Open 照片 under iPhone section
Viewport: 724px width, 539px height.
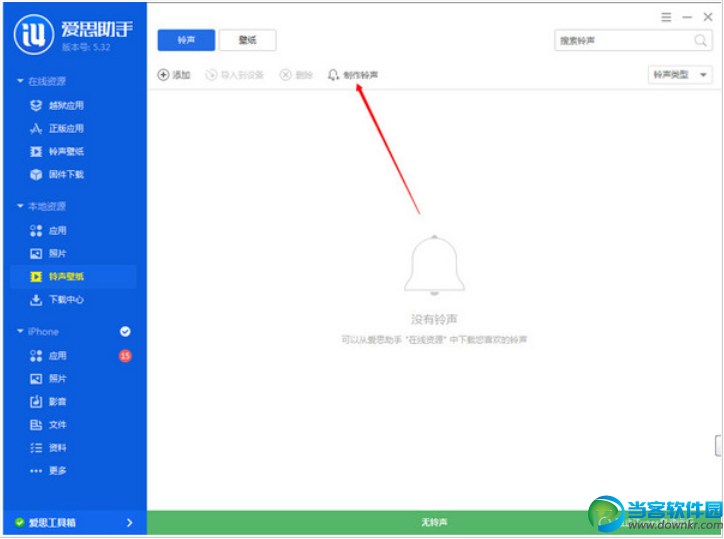48,379
